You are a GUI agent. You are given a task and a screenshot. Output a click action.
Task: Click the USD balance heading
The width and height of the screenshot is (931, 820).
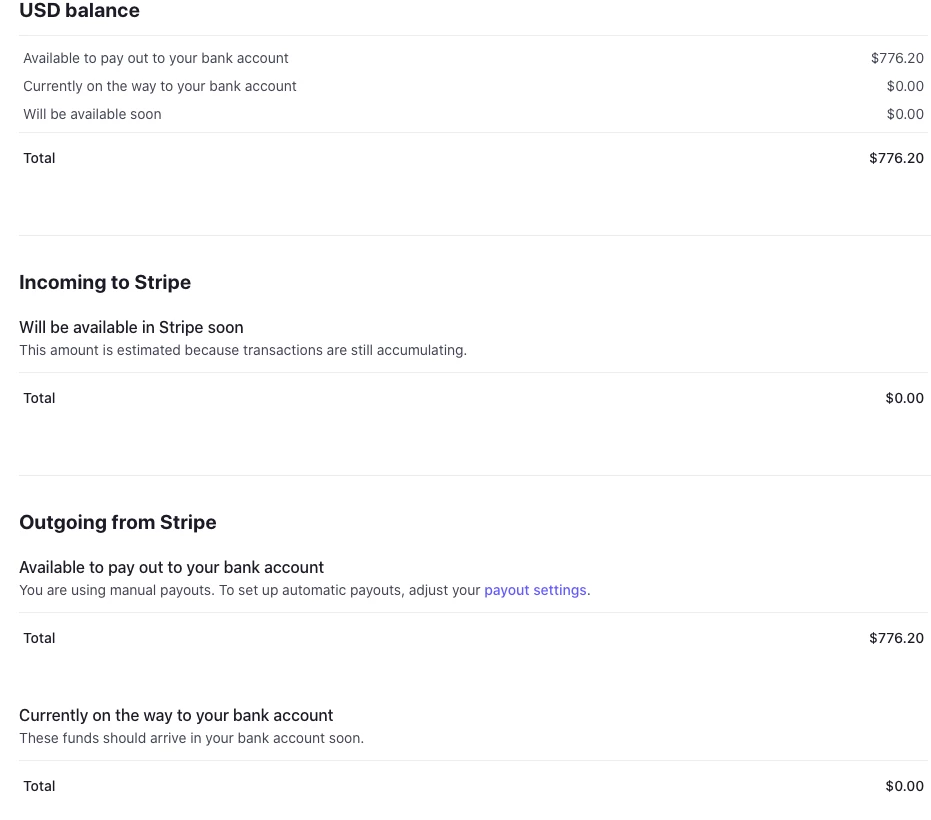pos(79,11)
